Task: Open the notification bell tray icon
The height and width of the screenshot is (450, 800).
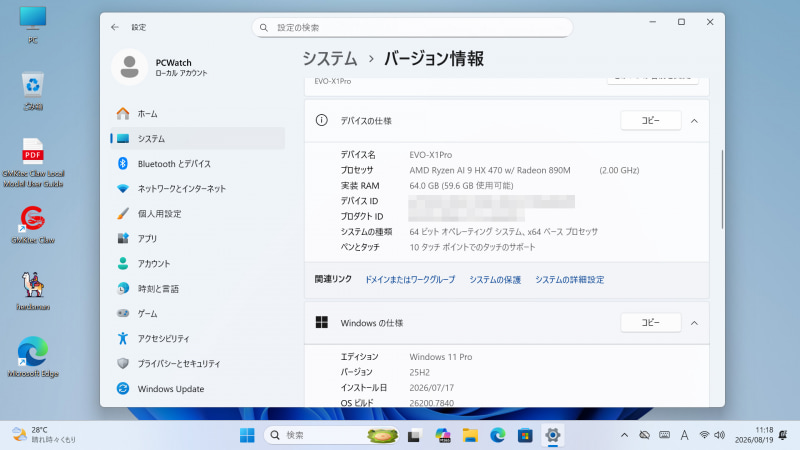Action: pyautogui.click(x=783, y=435)
